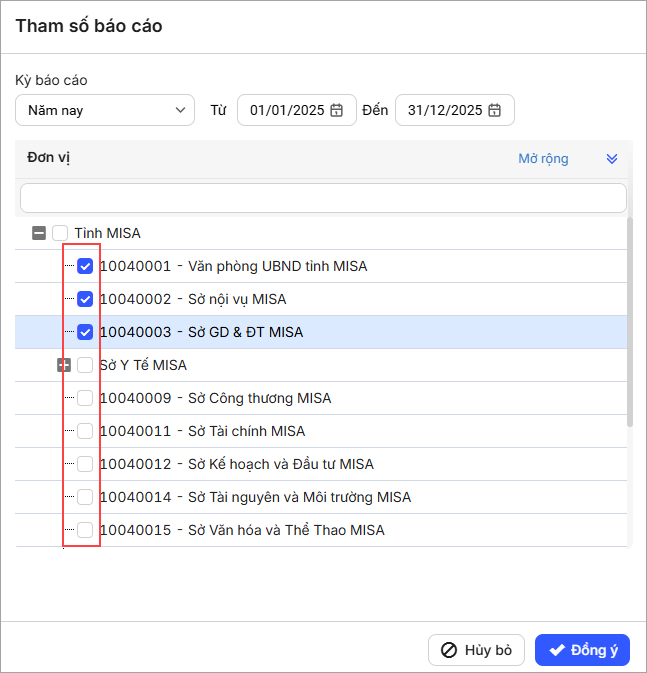
Task: Click the Từ start date field
Action: 287,111
